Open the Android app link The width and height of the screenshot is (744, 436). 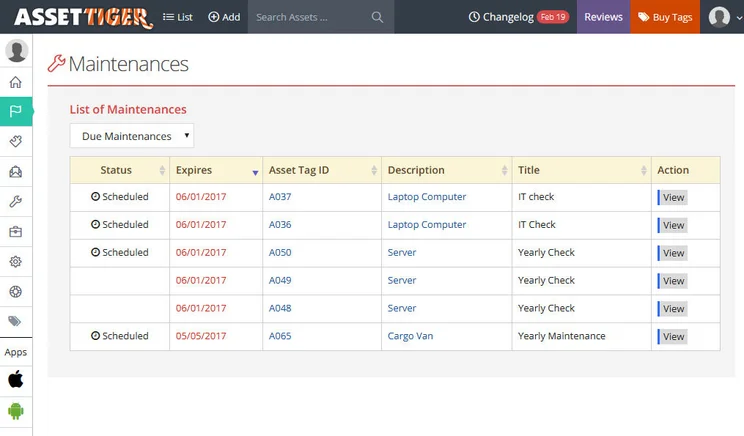16,411
